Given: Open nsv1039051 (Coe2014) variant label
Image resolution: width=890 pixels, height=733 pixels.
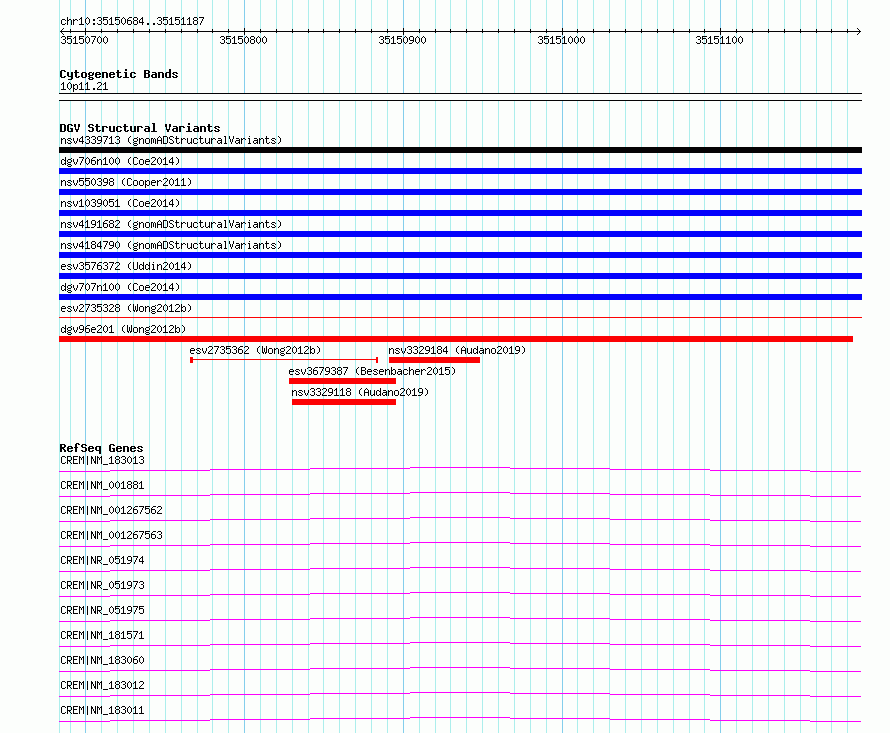Looking at the screenshot, I should [x=120, y=203].
